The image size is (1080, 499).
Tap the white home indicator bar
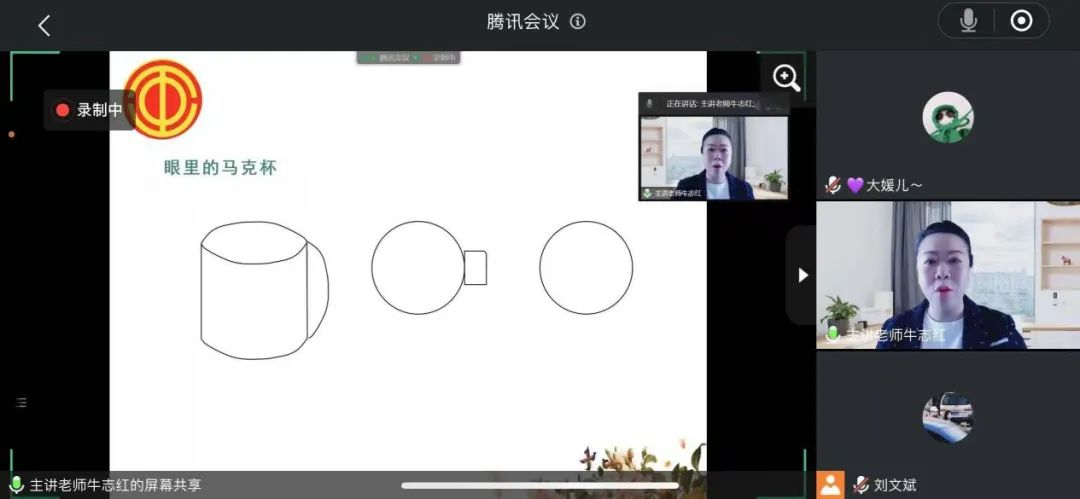(x=540, y=486)
